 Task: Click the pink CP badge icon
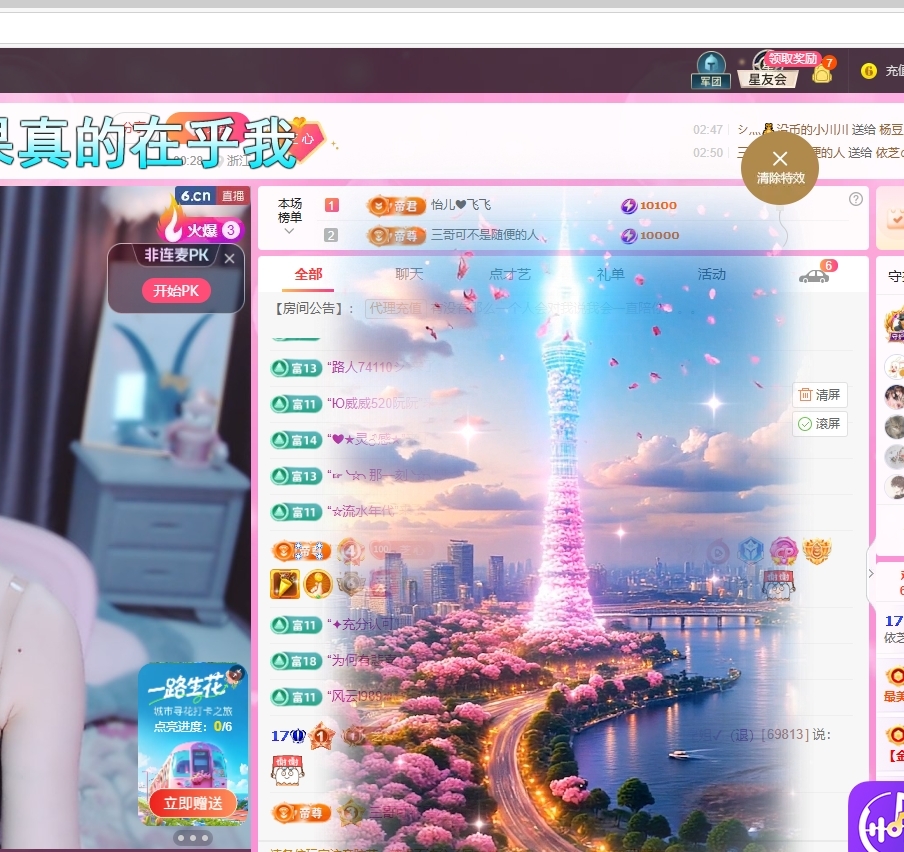784,552
